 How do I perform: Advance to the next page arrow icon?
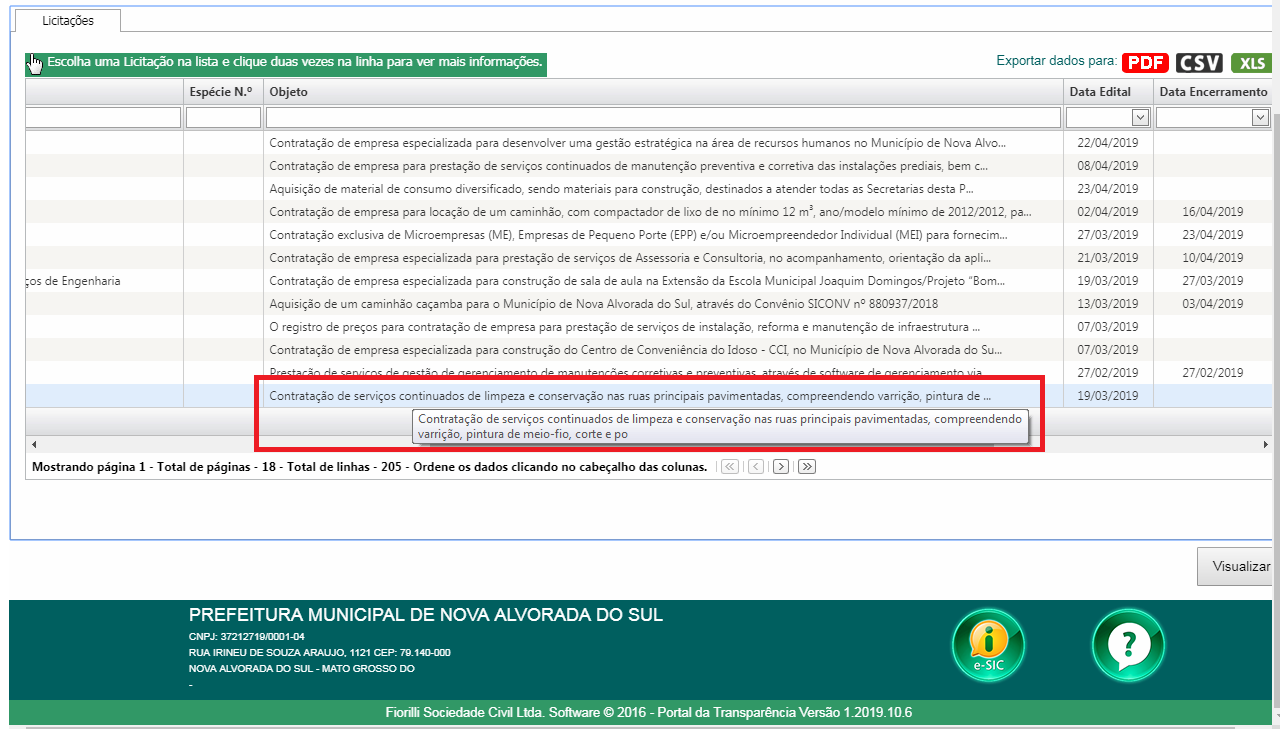pos(780,466)
